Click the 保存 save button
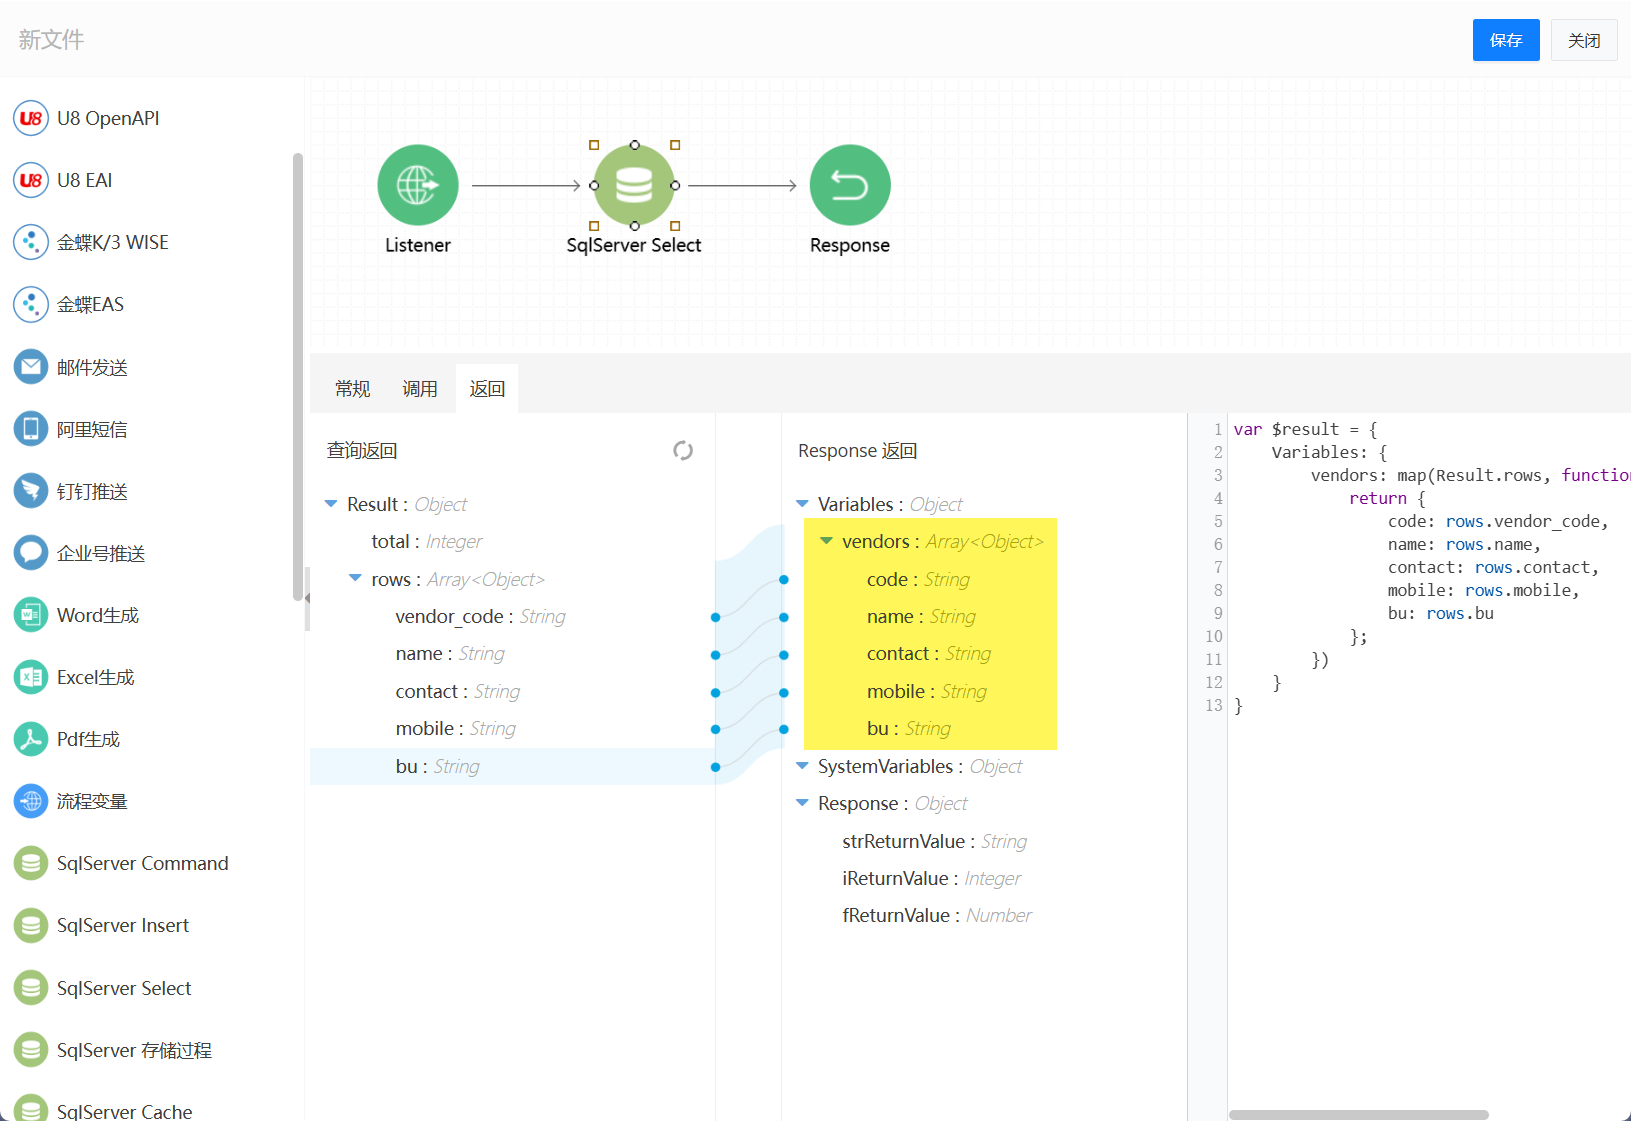This screenshot has height=1121, width=1631. tap(1505, 40)
